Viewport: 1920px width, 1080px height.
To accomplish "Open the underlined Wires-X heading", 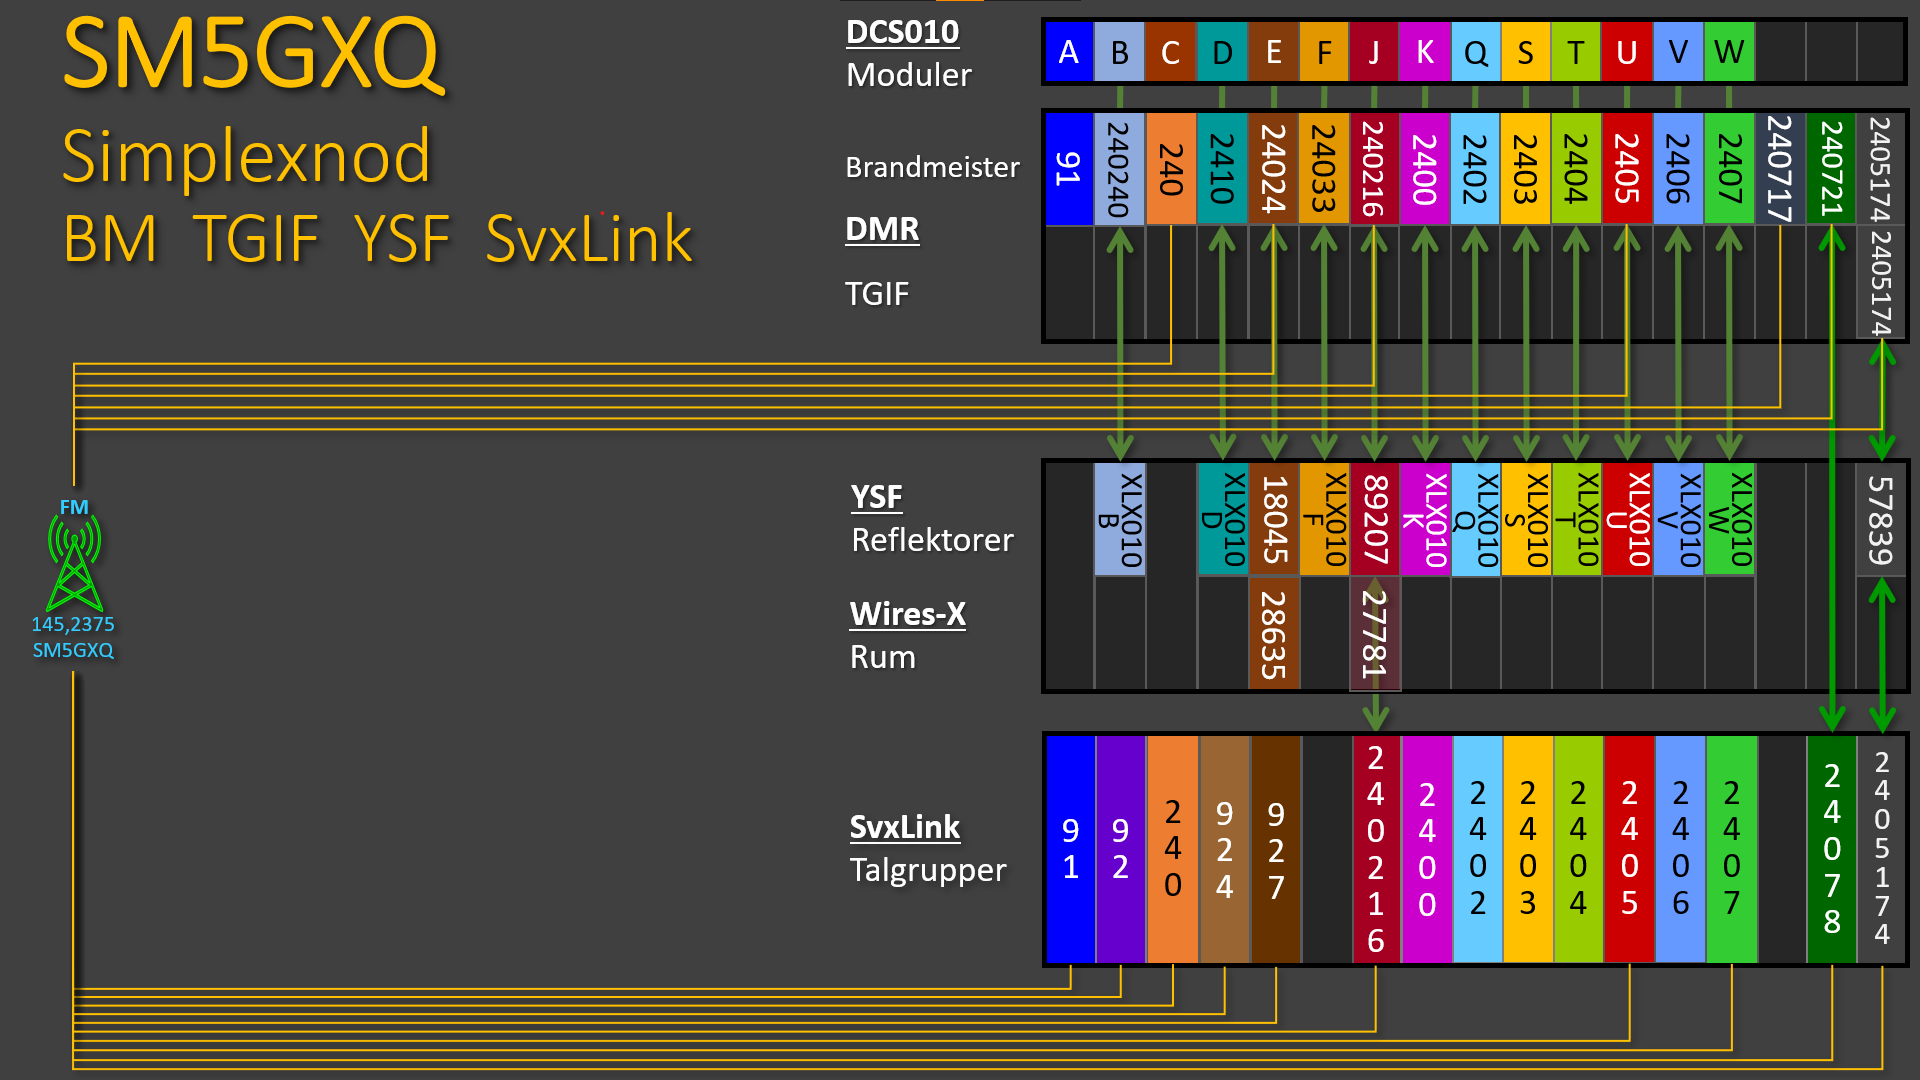I will 908,614.
